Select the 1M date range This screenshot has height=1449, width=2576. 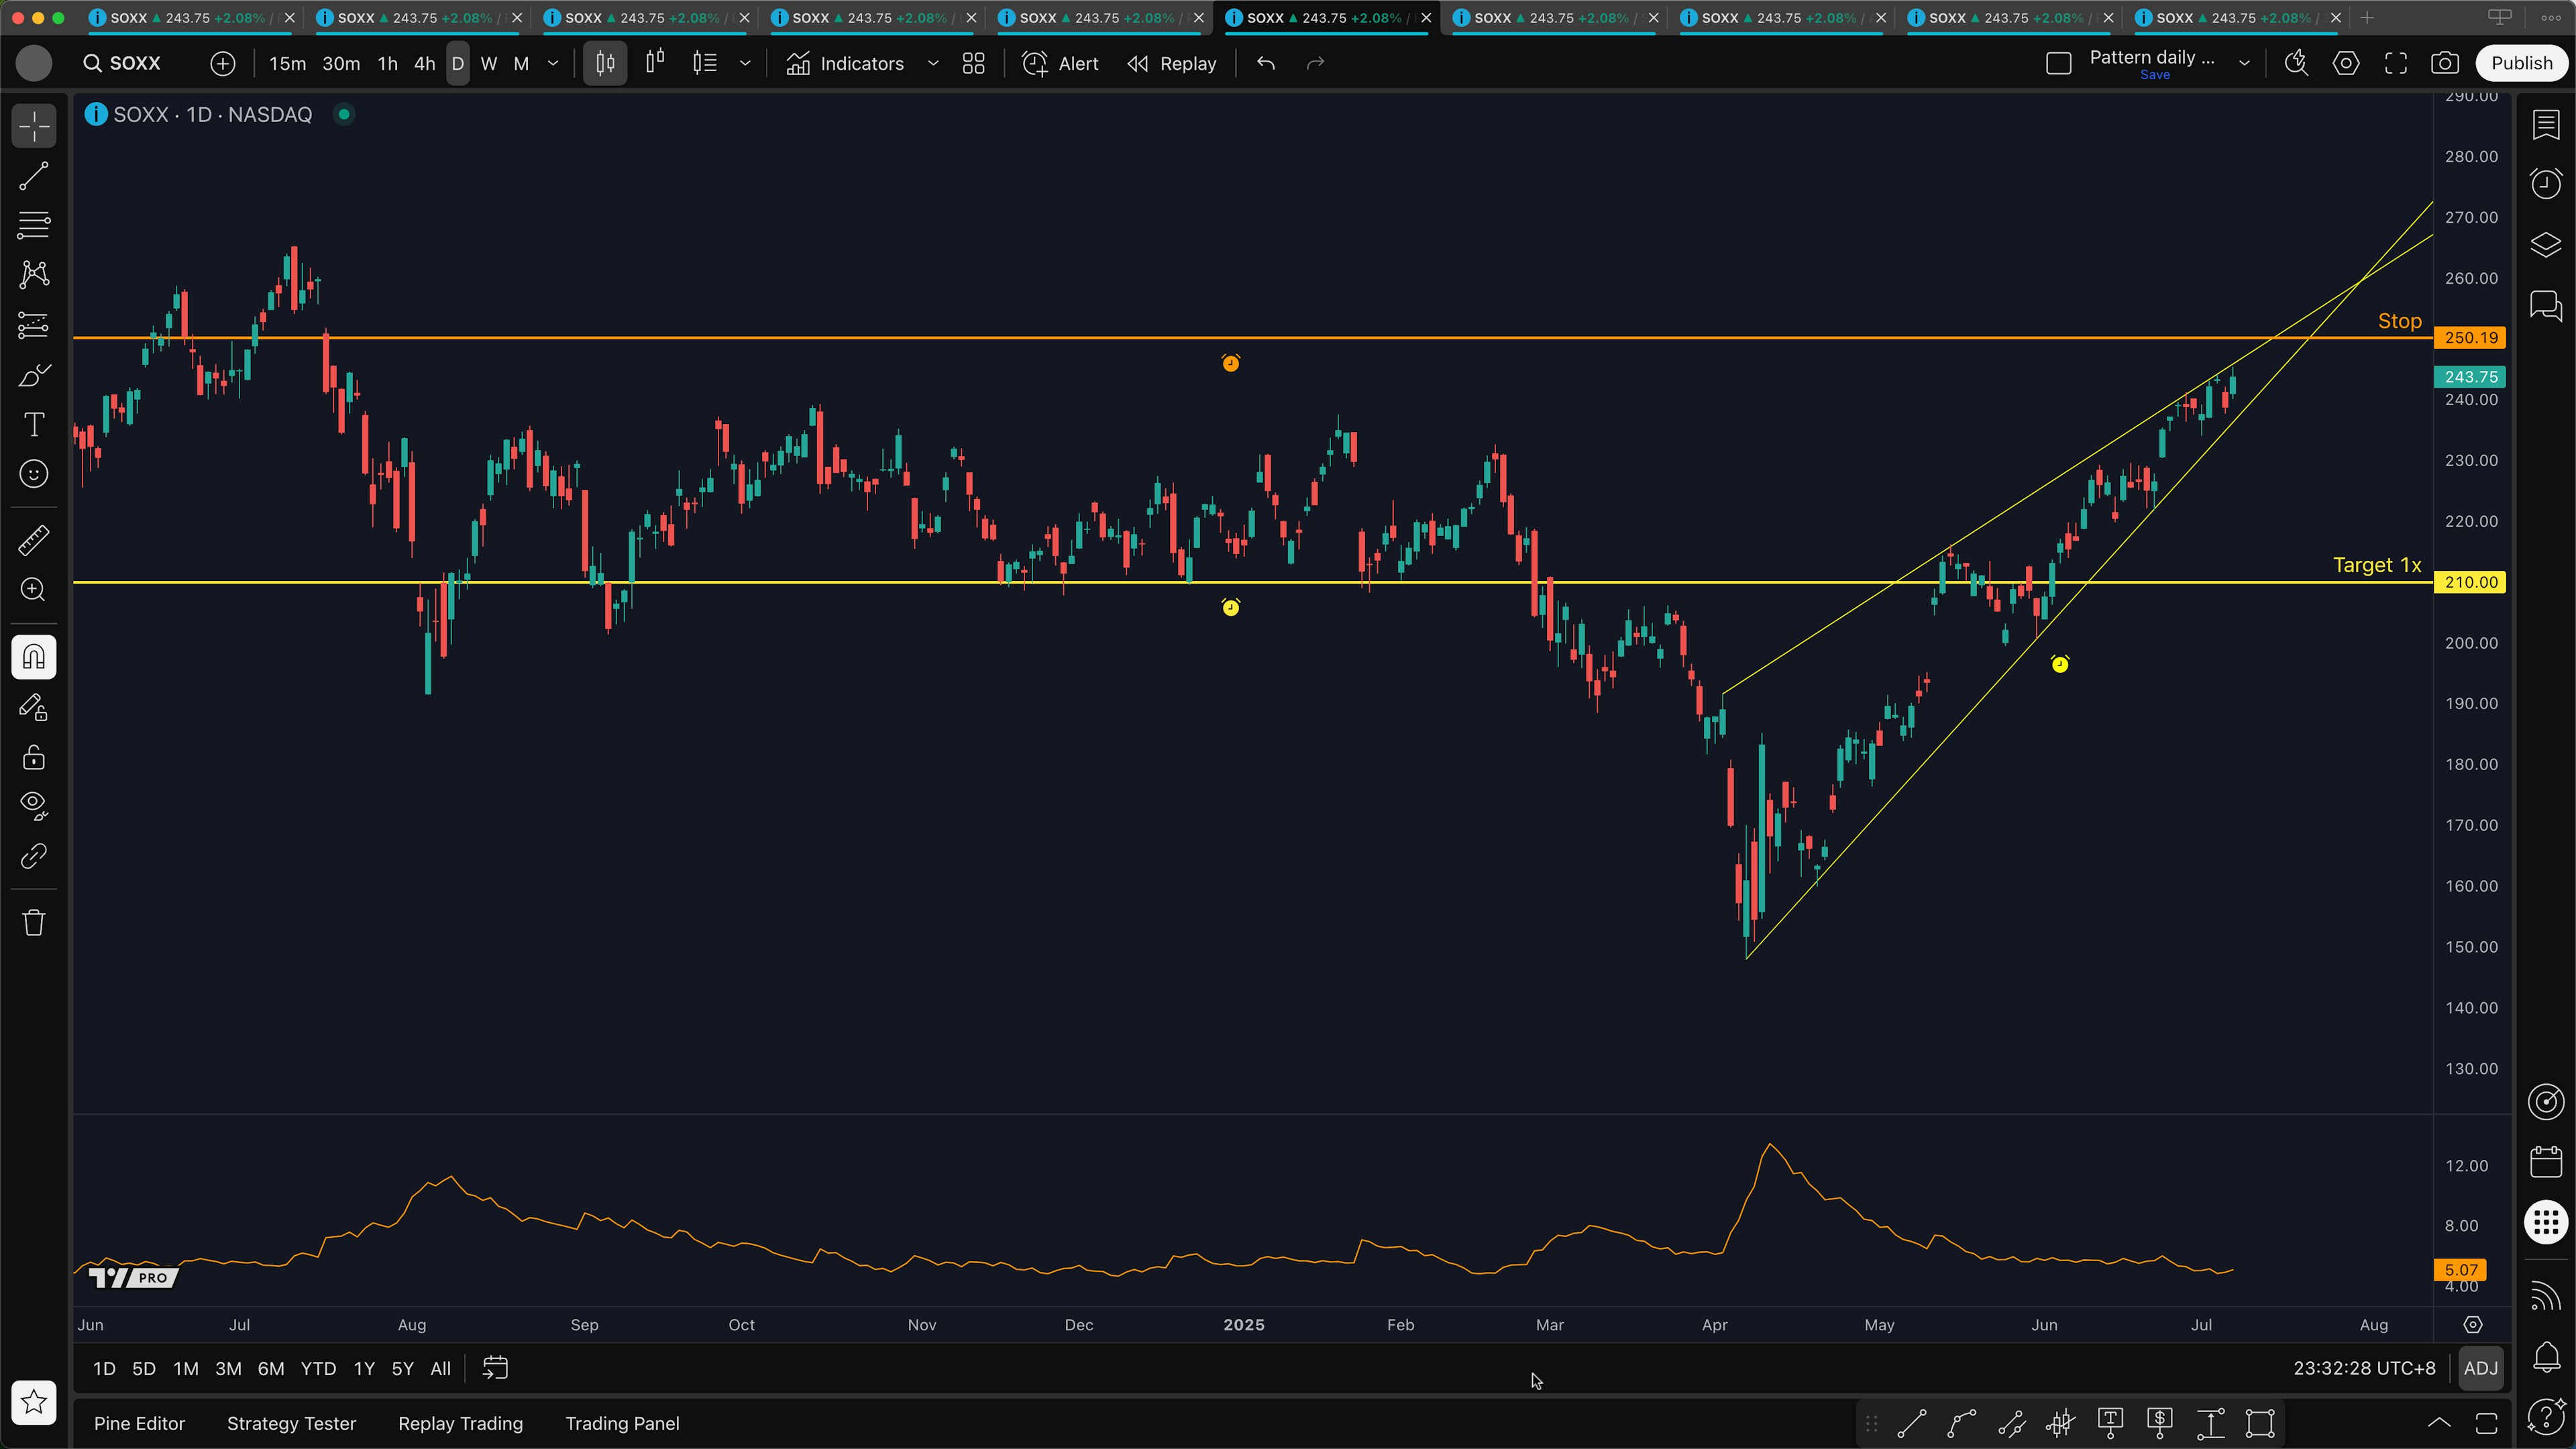pyautogui.click(x=186, y=1368)
